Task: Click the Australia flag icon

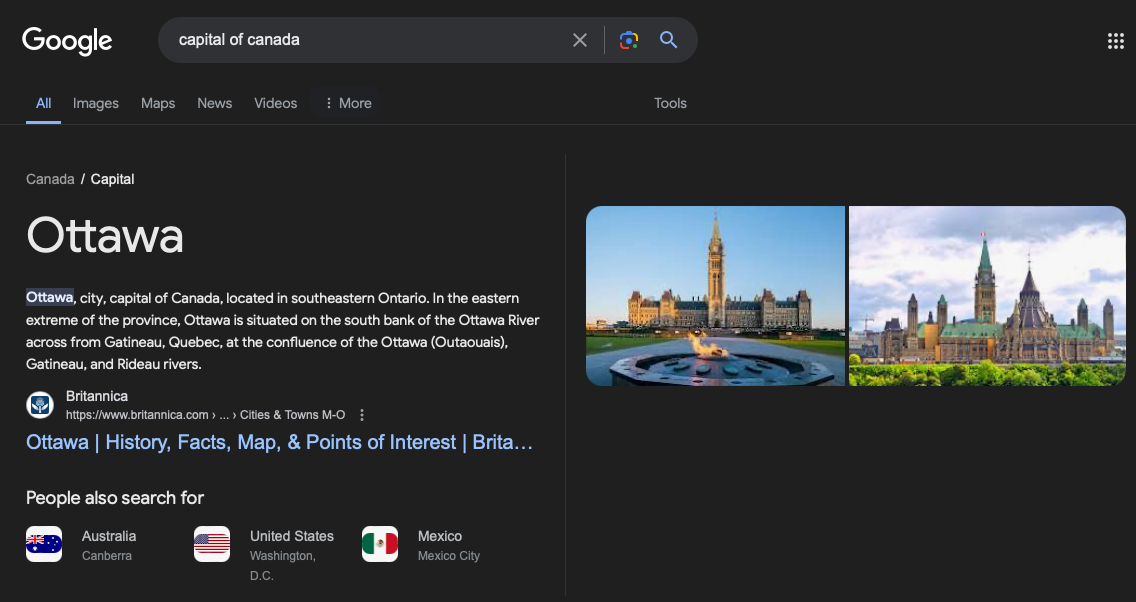Action: 44,543
